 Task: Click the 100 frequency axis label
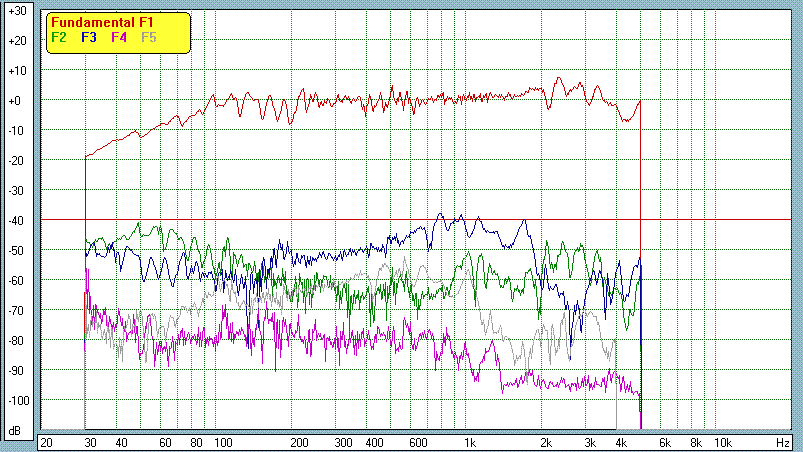click(x=223, y=443)
